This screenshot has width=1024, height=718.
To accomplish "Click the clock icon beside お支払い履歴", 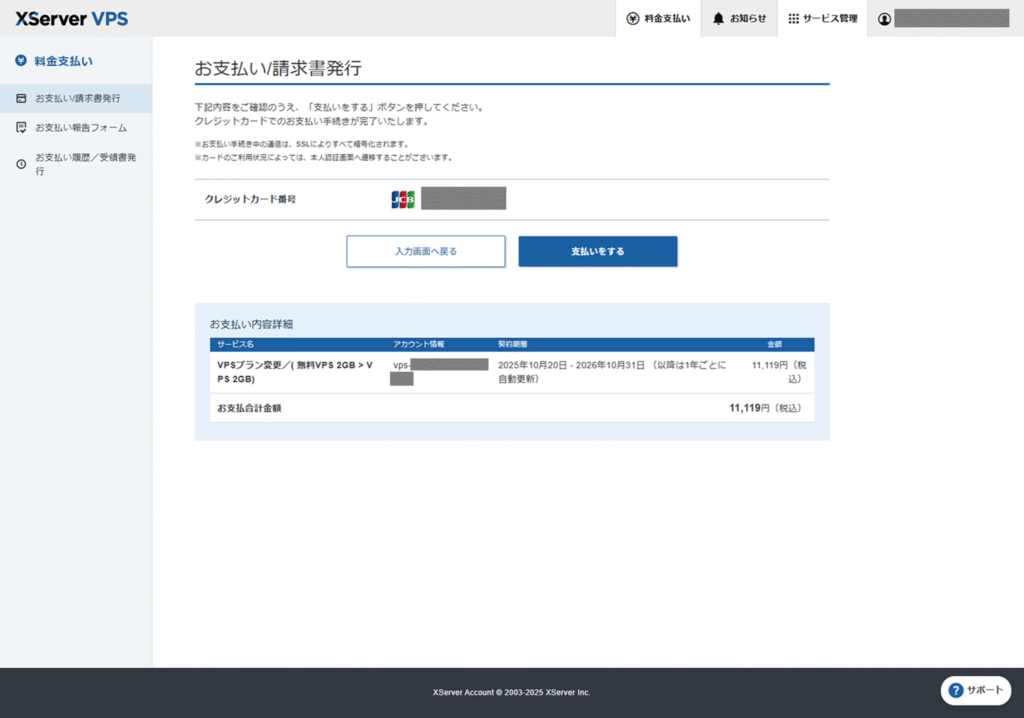I will 21,164.
